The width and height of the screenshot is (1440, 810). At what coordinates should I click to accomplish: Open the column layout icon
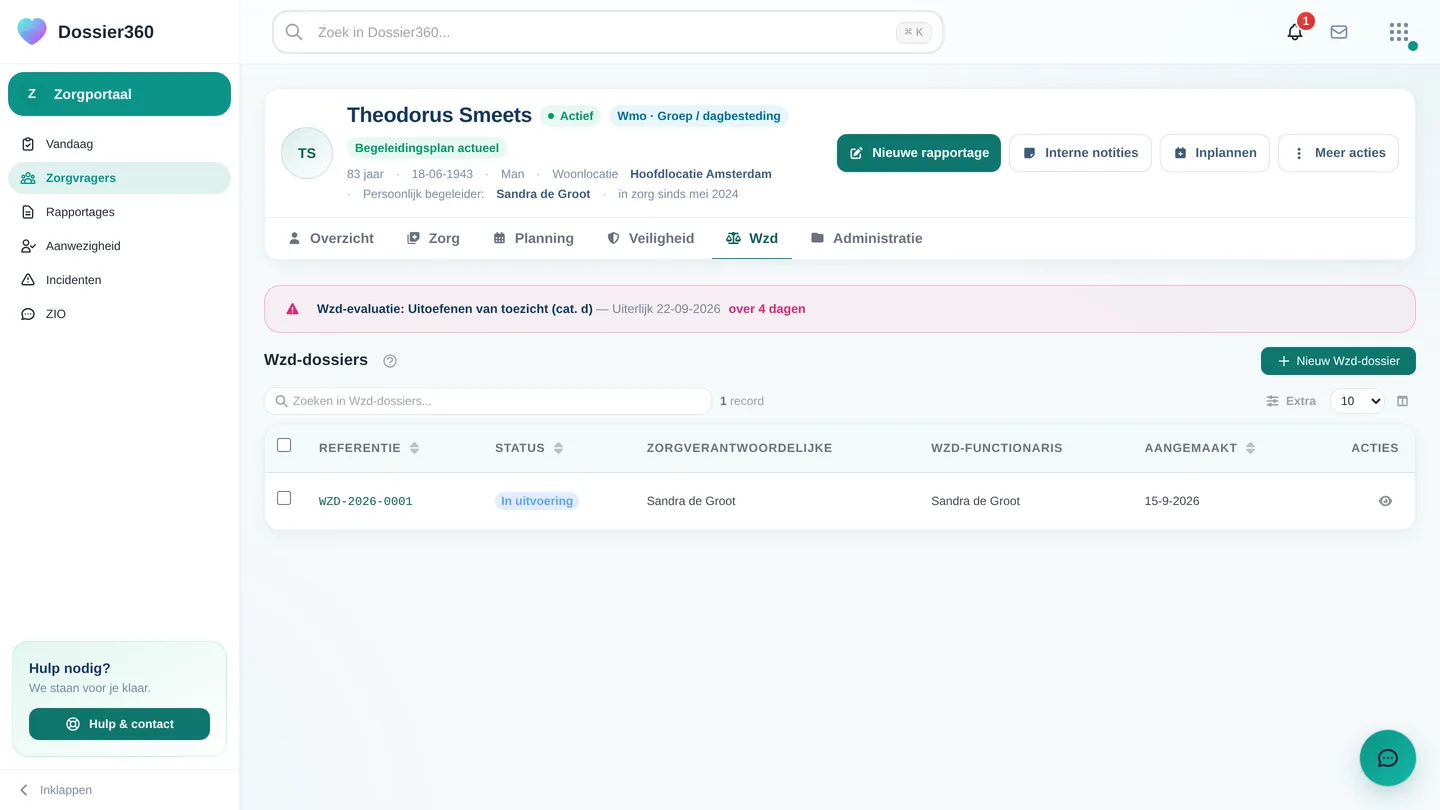[x=1402, y=401]
